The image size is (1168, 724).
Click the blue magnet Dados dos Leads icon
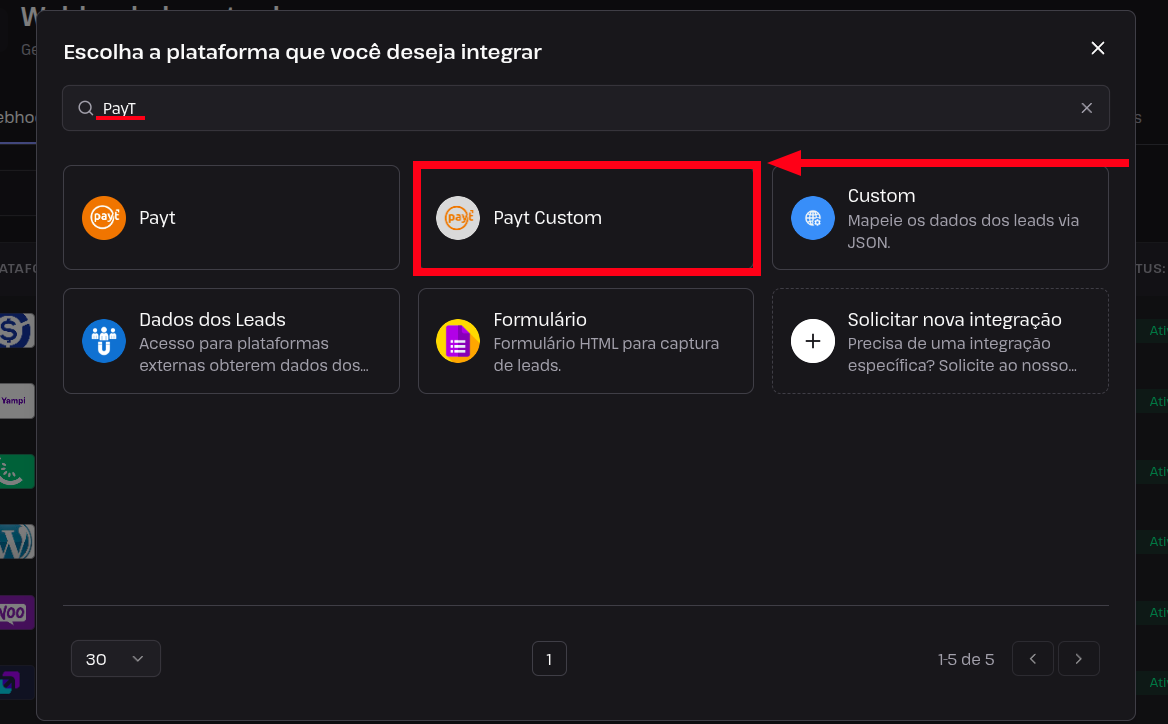[104, 341]
